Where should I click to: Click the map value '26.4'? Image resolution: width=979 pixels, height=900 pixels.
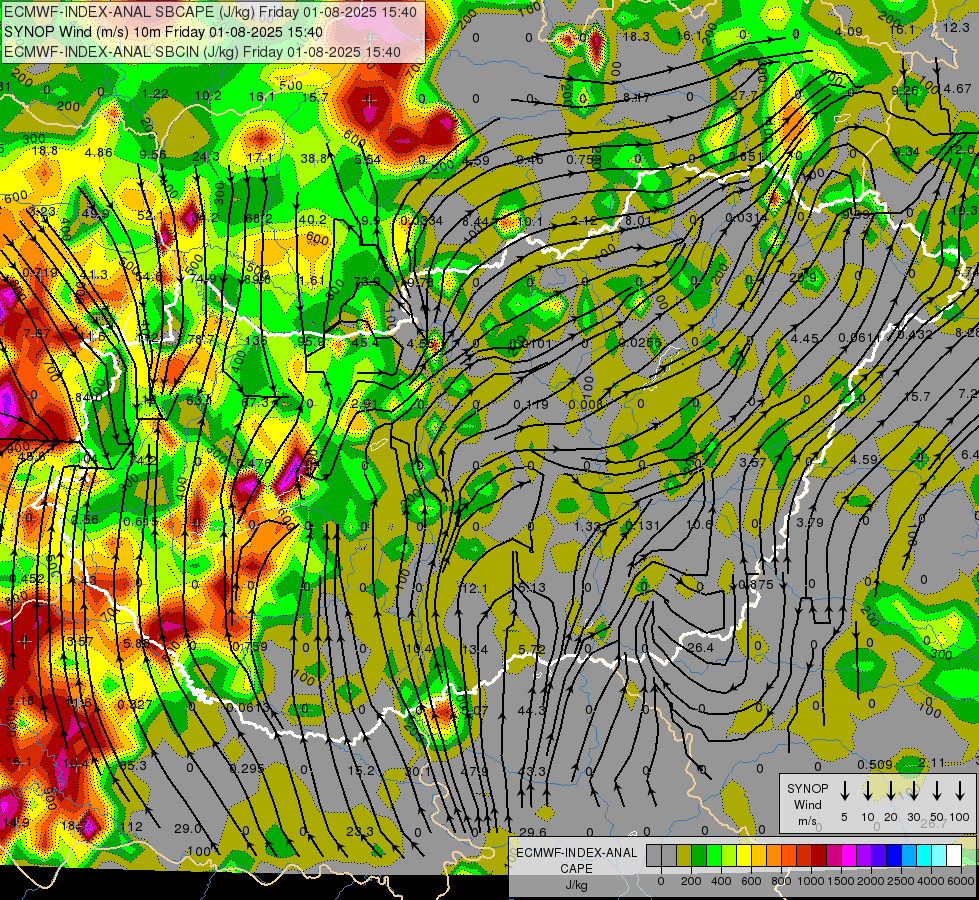[x=700, y=648]
